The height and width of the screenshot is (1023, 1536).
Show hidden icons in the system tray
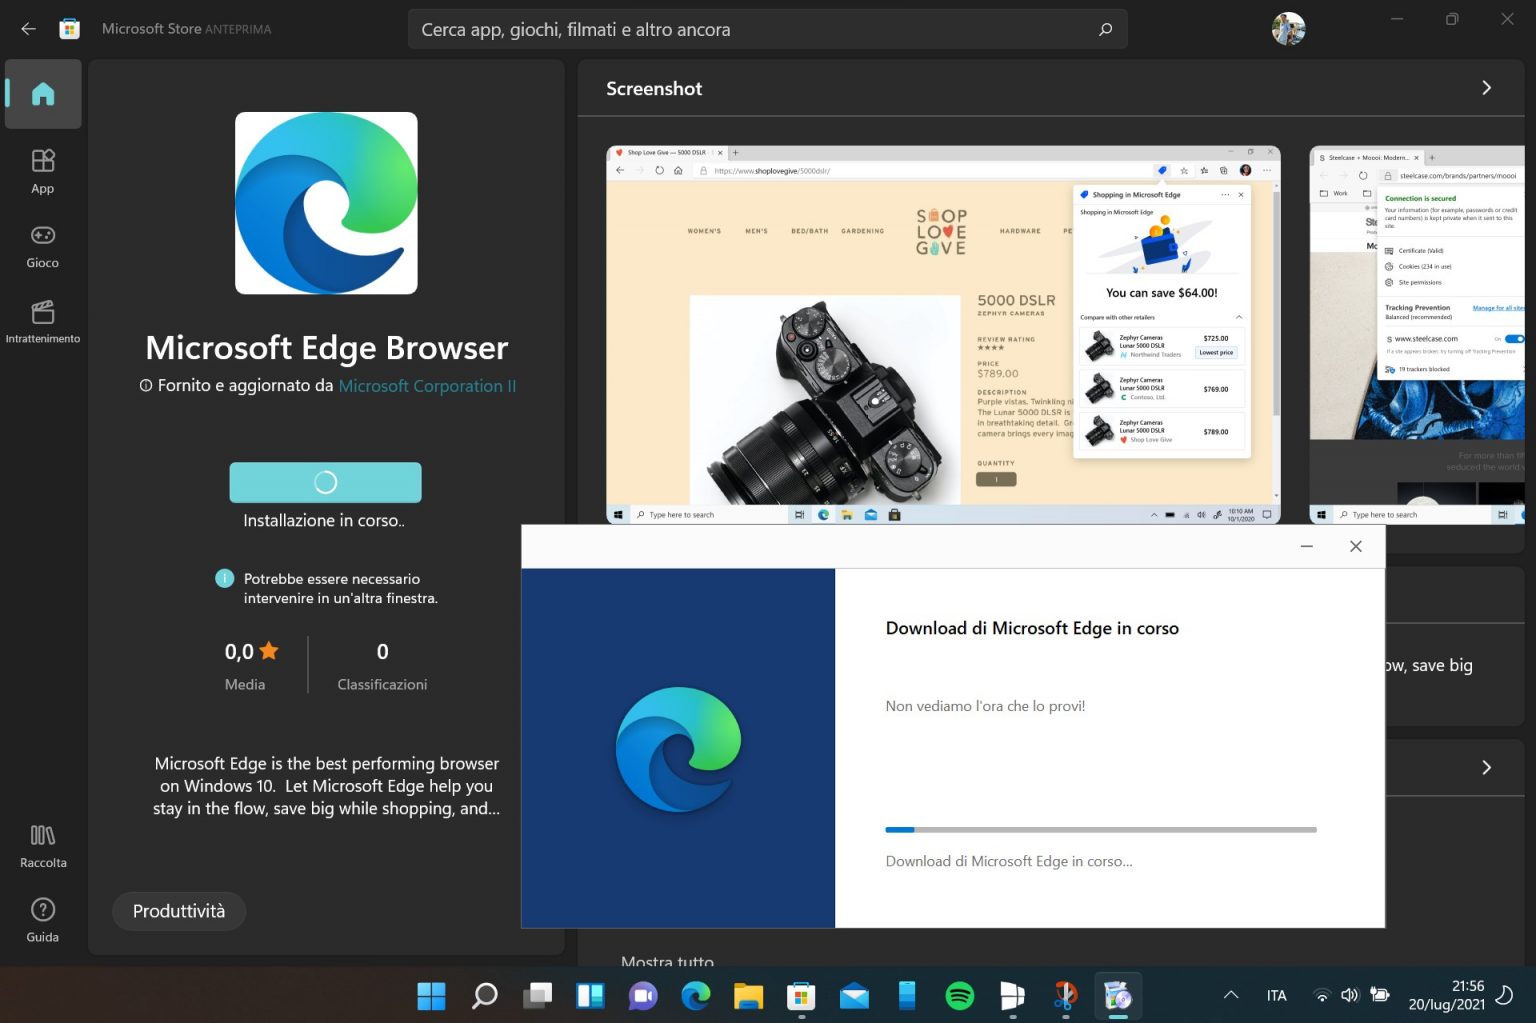pyautogui.click(x=1230, y=995)
